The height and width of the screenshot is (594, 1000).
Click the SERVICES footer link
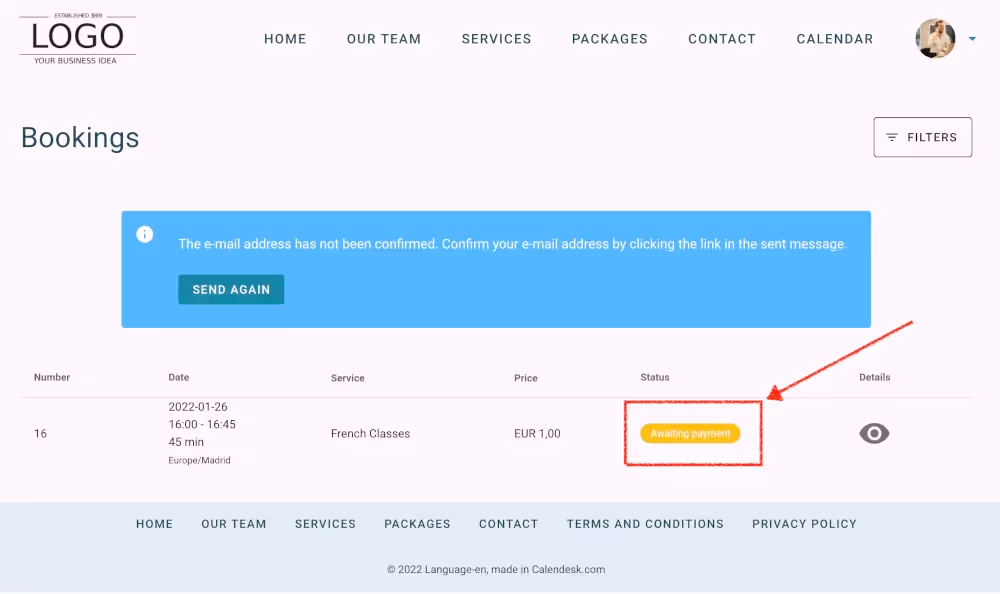[325, 523]
